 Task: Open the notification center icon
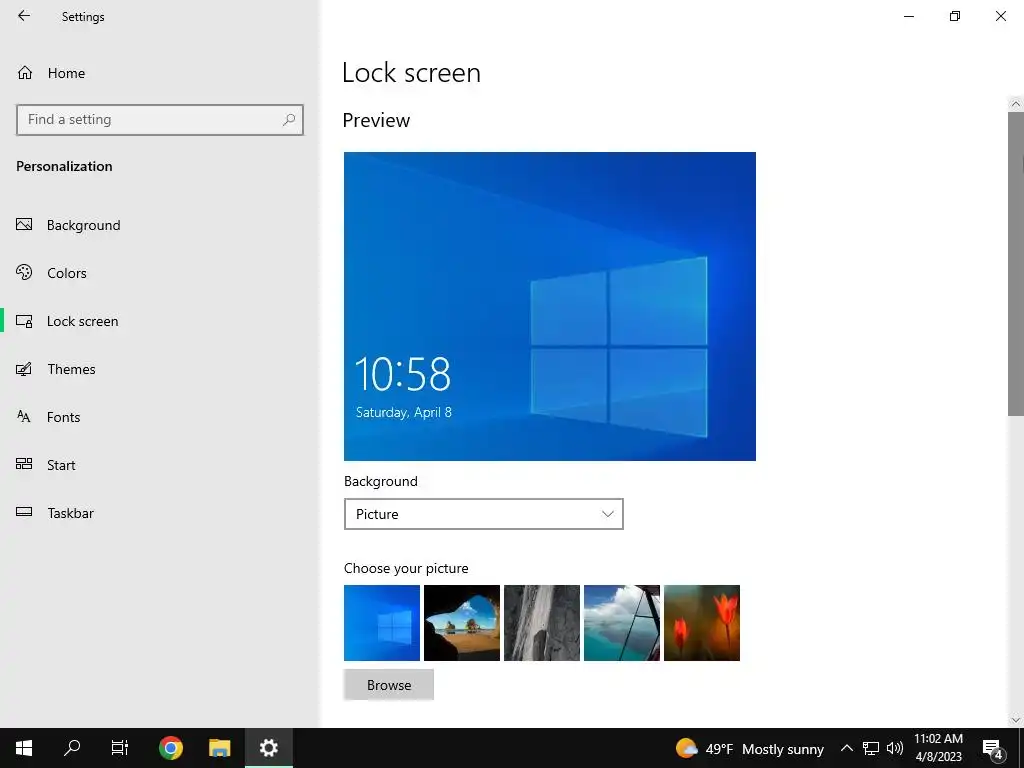coord(993,748)
